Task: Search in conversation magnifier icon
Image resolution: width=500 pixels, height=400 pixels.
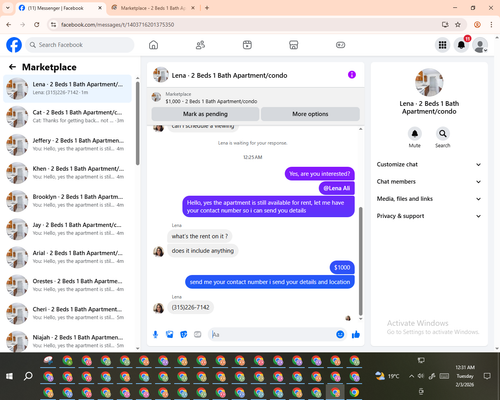Action: (x=442, y=134)
